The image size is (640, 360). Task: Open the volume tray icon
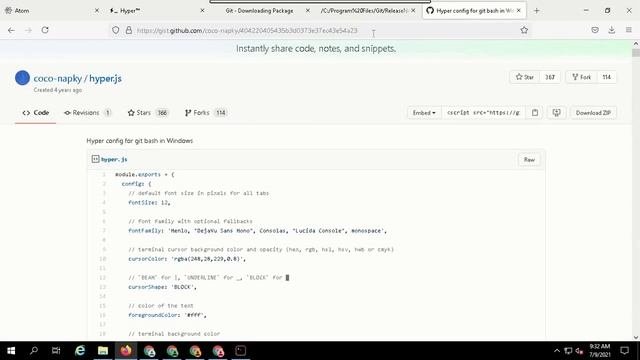click(x=579, y=351)
